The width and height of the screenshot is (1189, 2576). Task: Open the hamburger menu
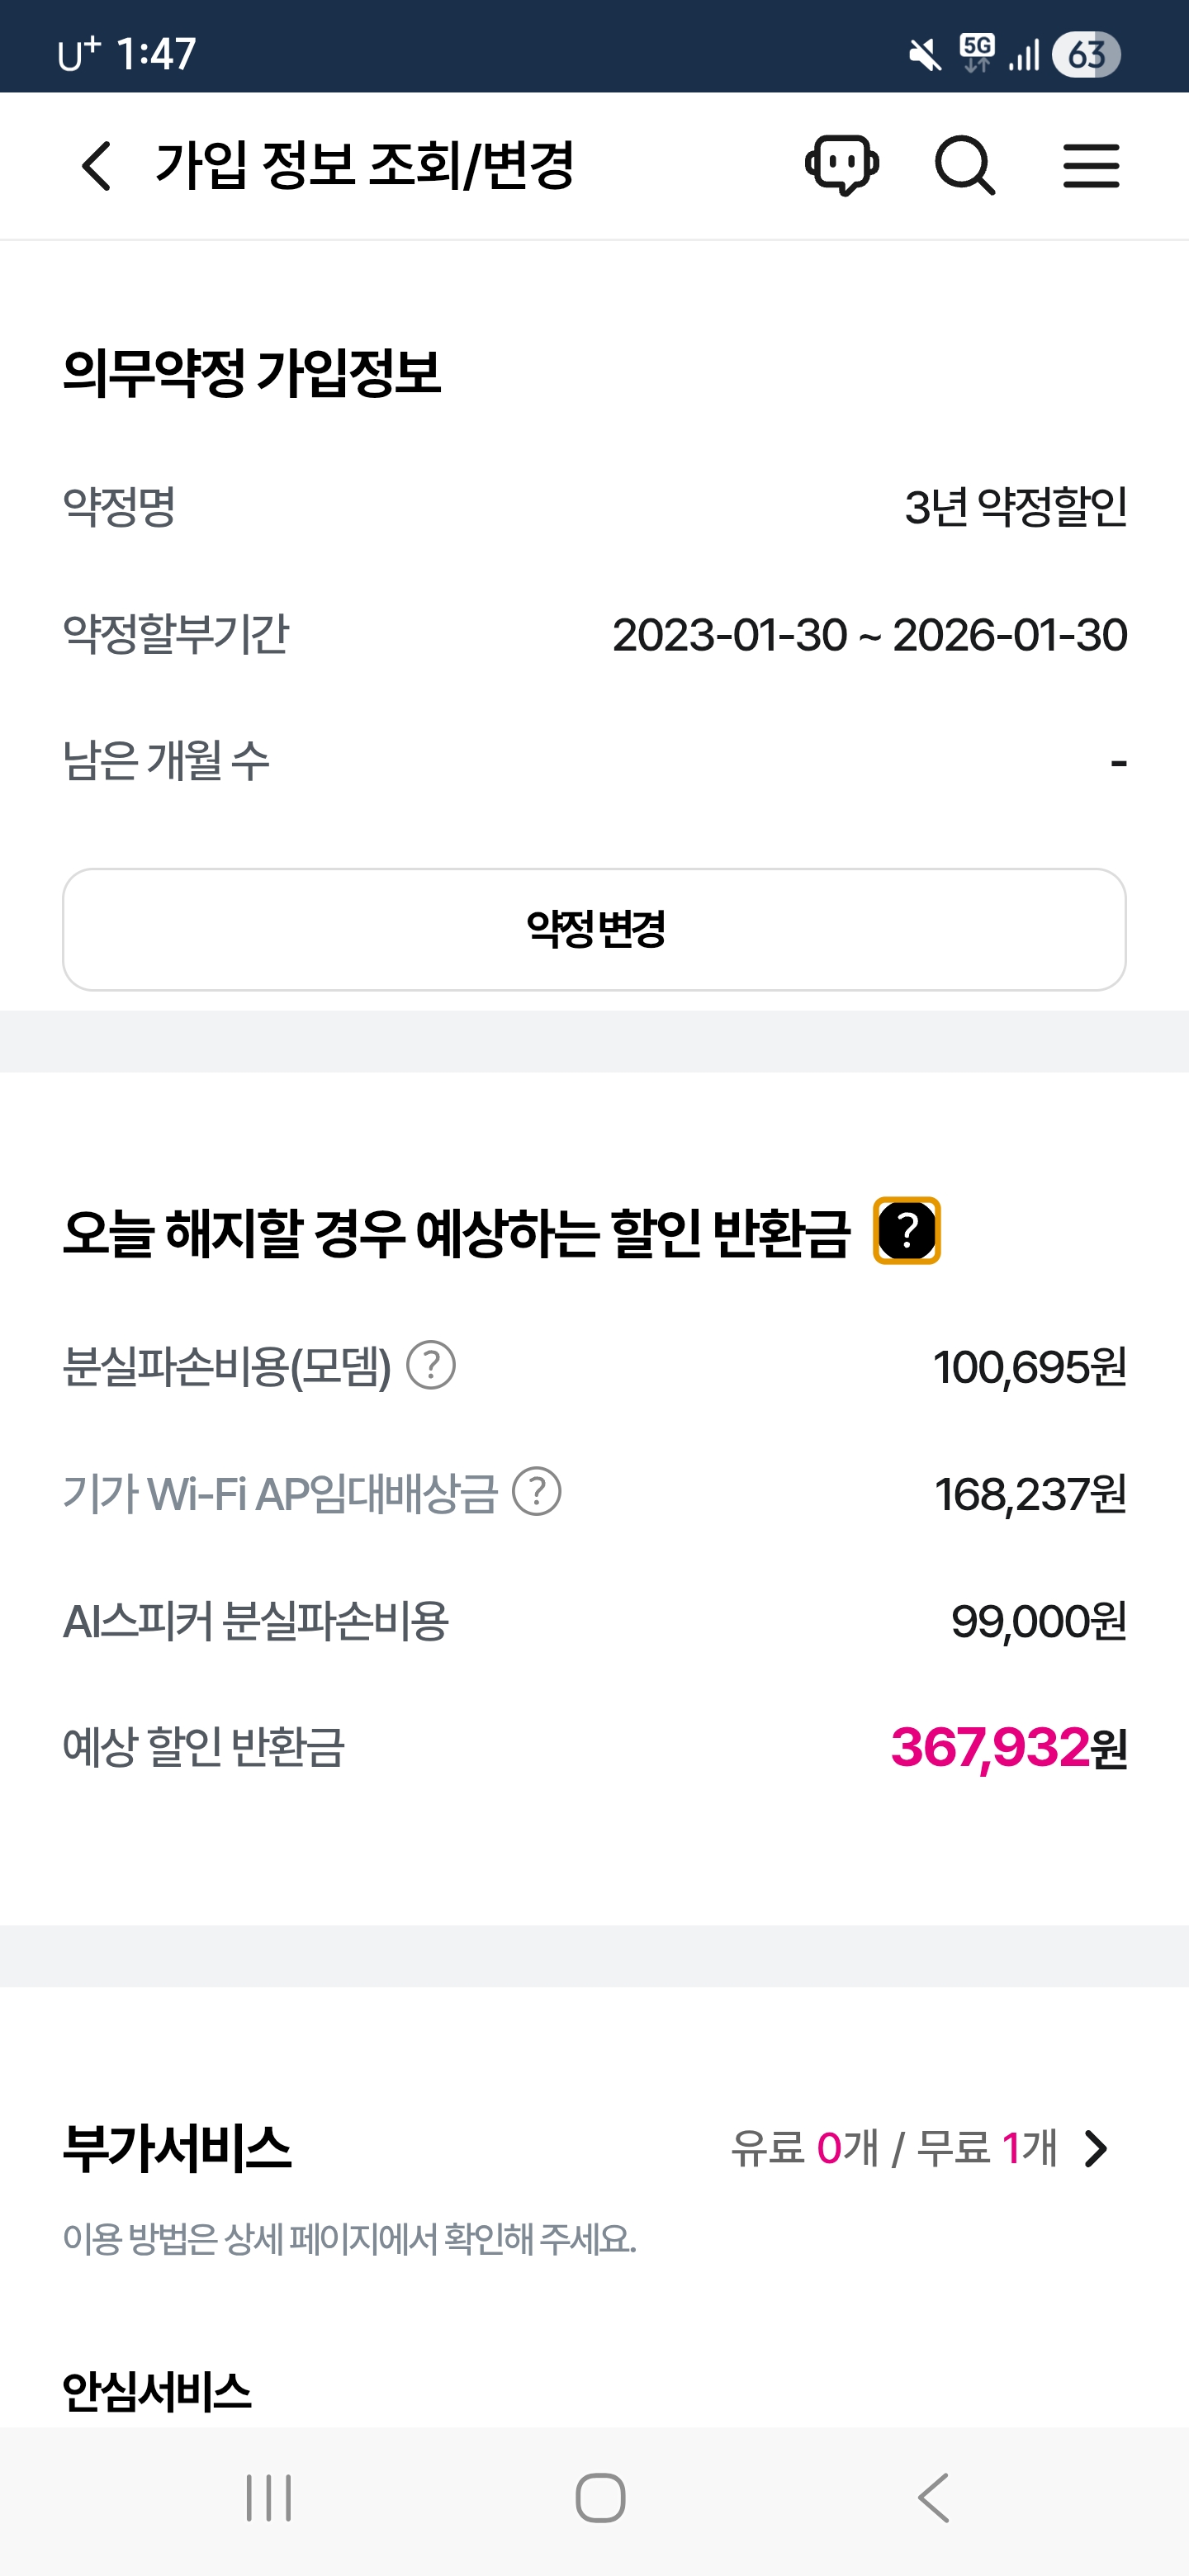pos(1091,166)
